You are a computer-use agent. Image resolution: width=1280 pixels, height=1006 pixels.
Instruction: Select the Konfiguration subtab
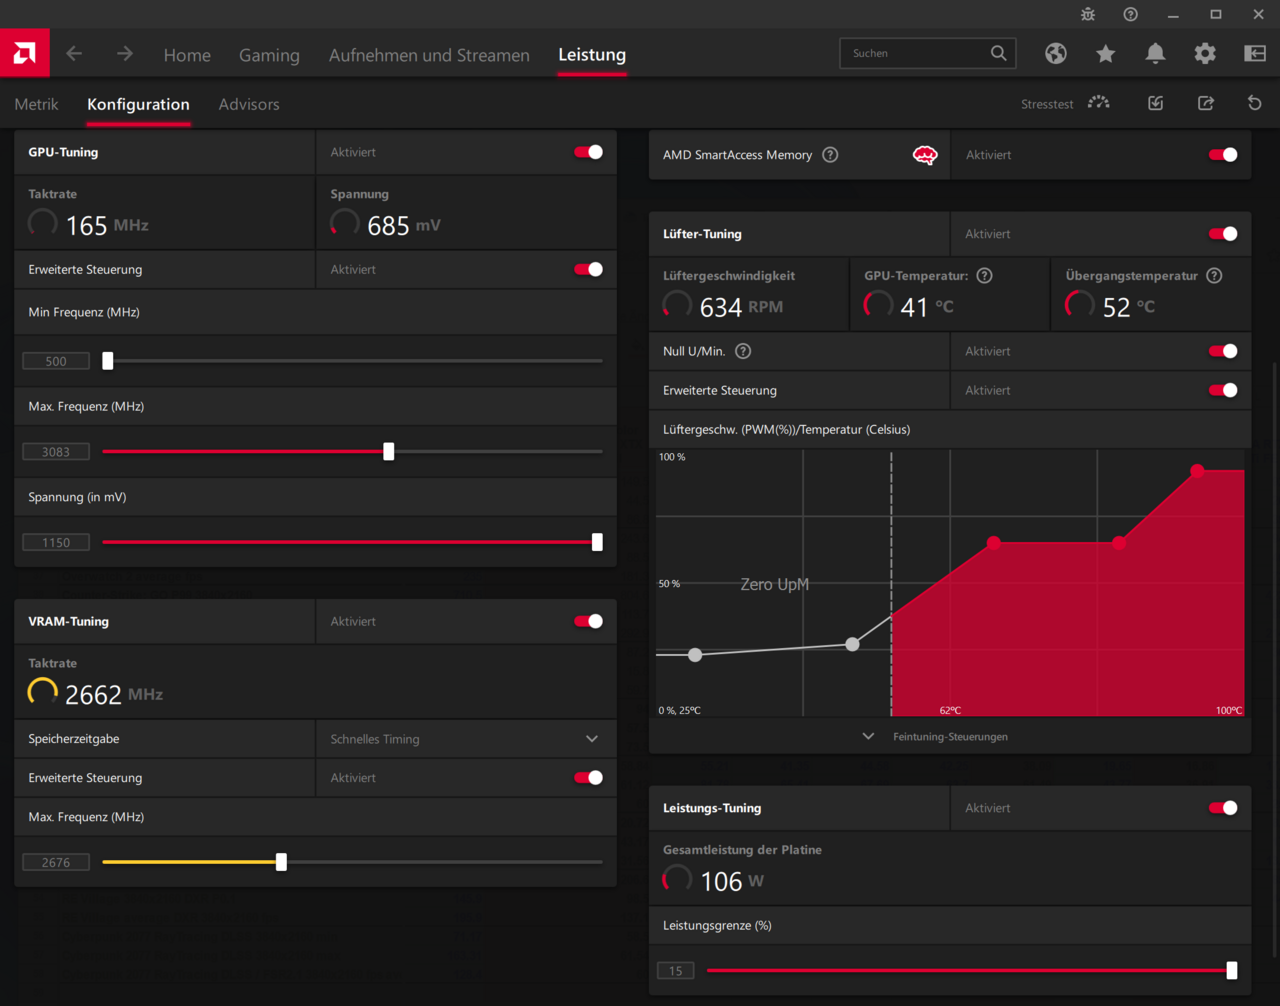pyautogui.click(x=138, y=104)
